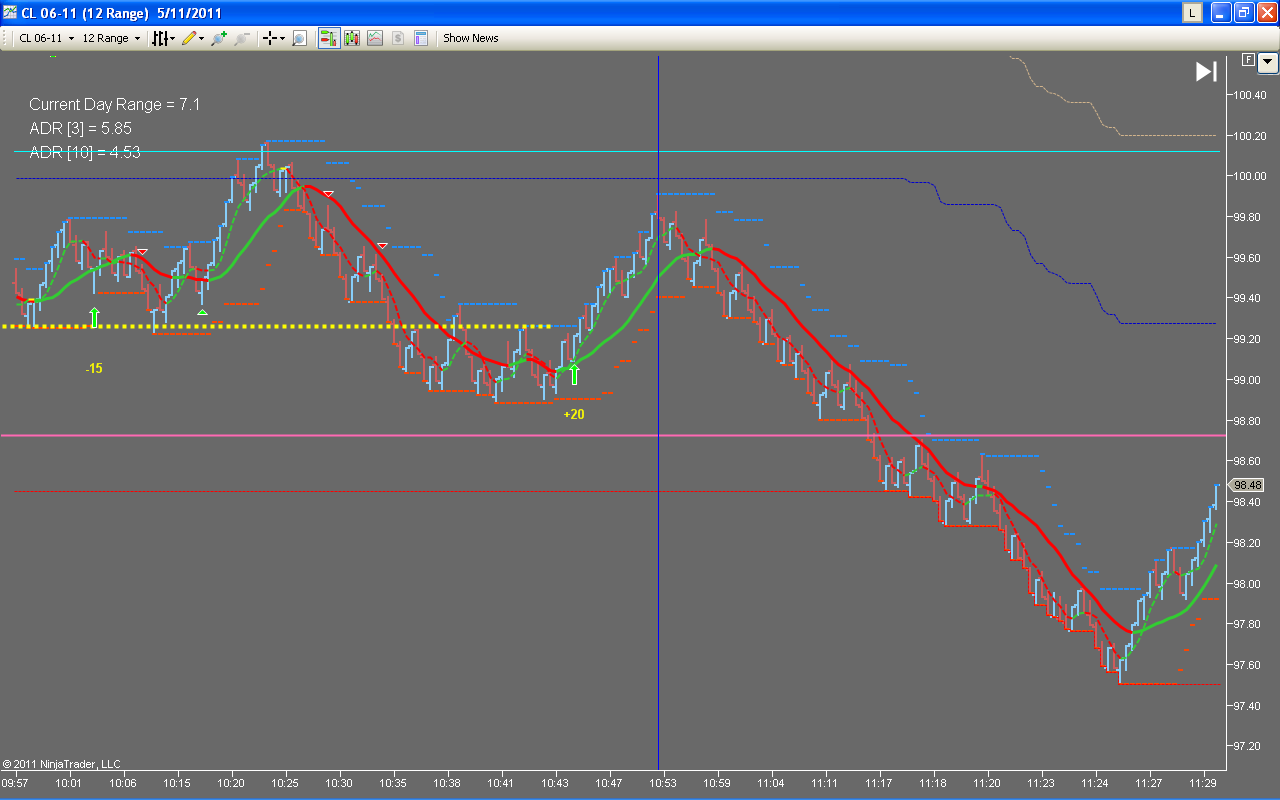The width and height of the screenshot is (1280, 800).
Task: Click the NinjaTrader window icon in title bar
Action: (x=10, y=12)
